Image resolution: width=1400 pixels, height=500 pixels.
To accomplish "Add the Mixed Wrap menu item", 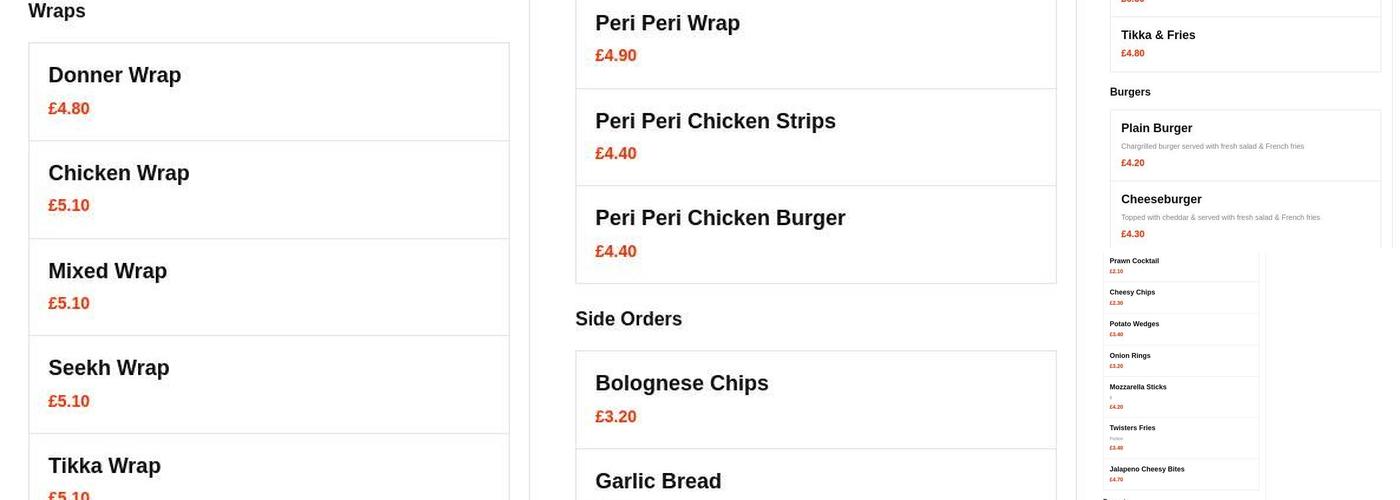I will click(268, 287).
